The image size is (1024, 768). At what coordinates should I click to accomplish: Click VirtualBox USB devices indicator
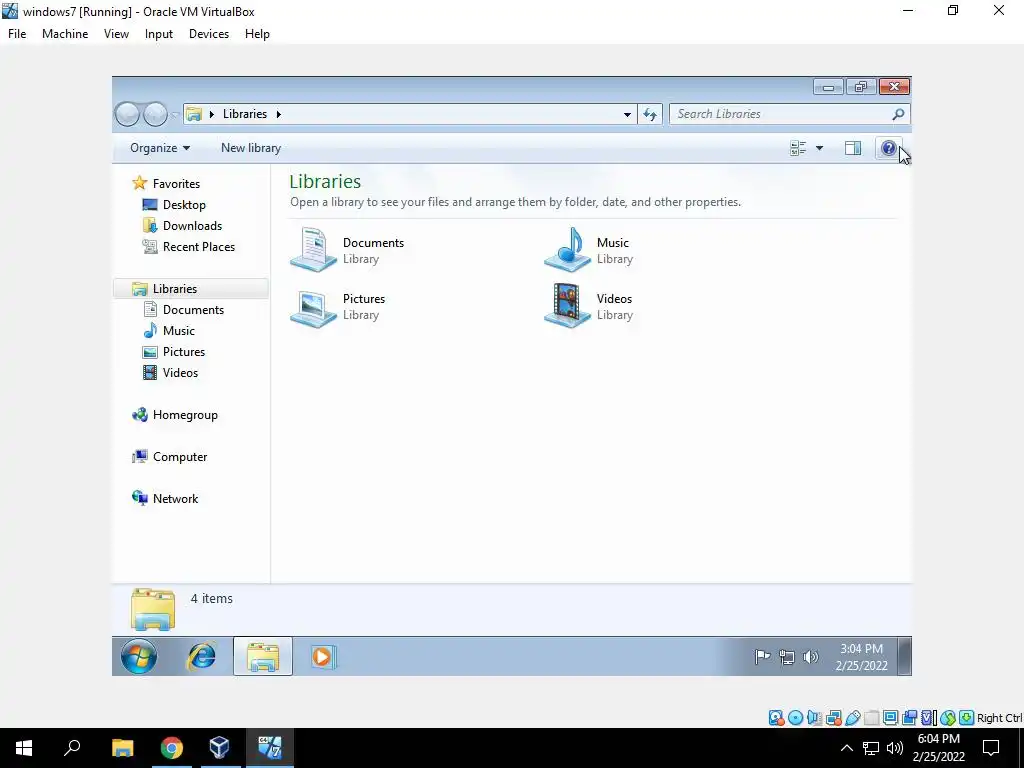pos(852,718)
